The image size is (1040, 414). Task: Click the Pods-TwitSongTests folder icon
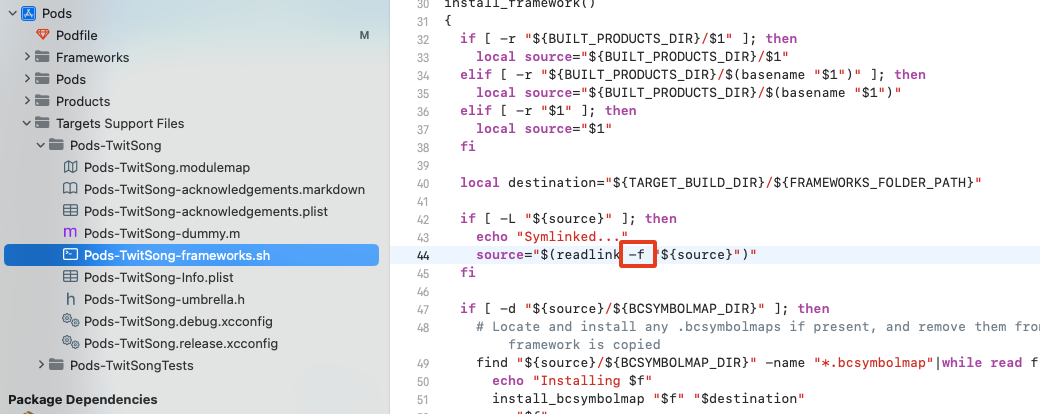57,365
